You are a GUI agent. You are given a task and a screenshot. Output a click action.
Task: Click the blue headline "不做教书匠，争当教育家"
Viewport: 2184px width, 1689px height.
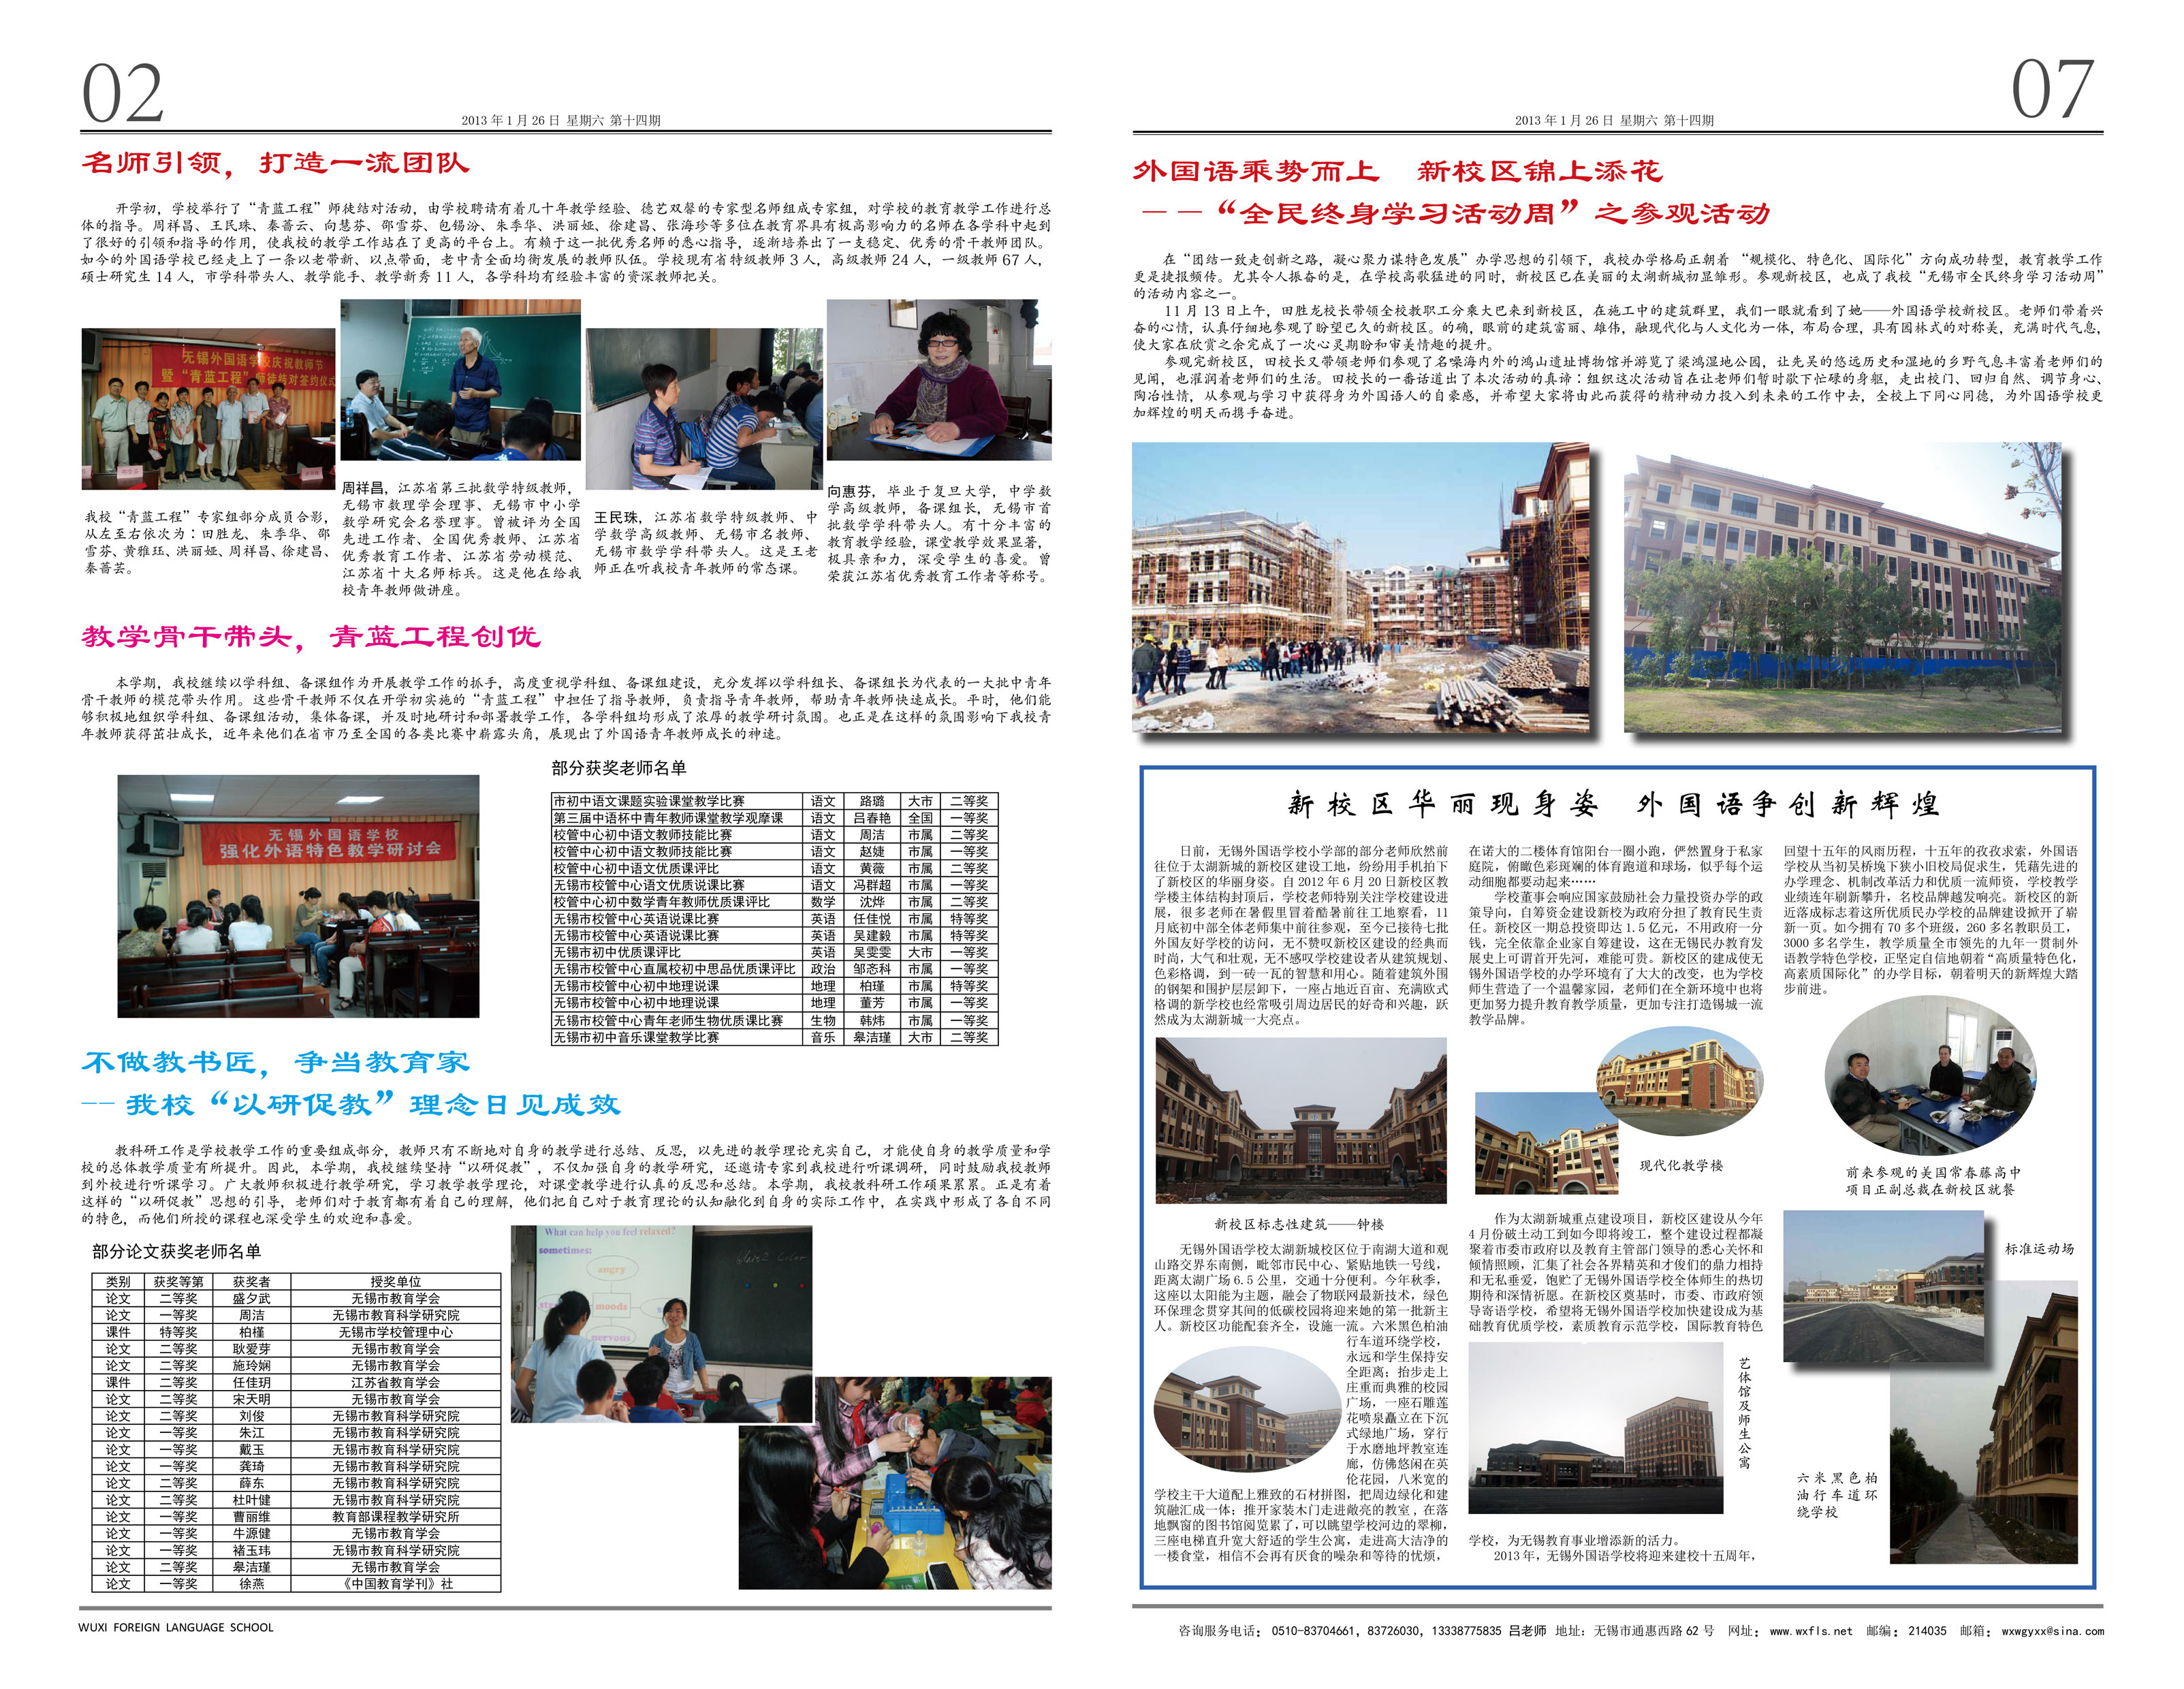click(275, 1062)
